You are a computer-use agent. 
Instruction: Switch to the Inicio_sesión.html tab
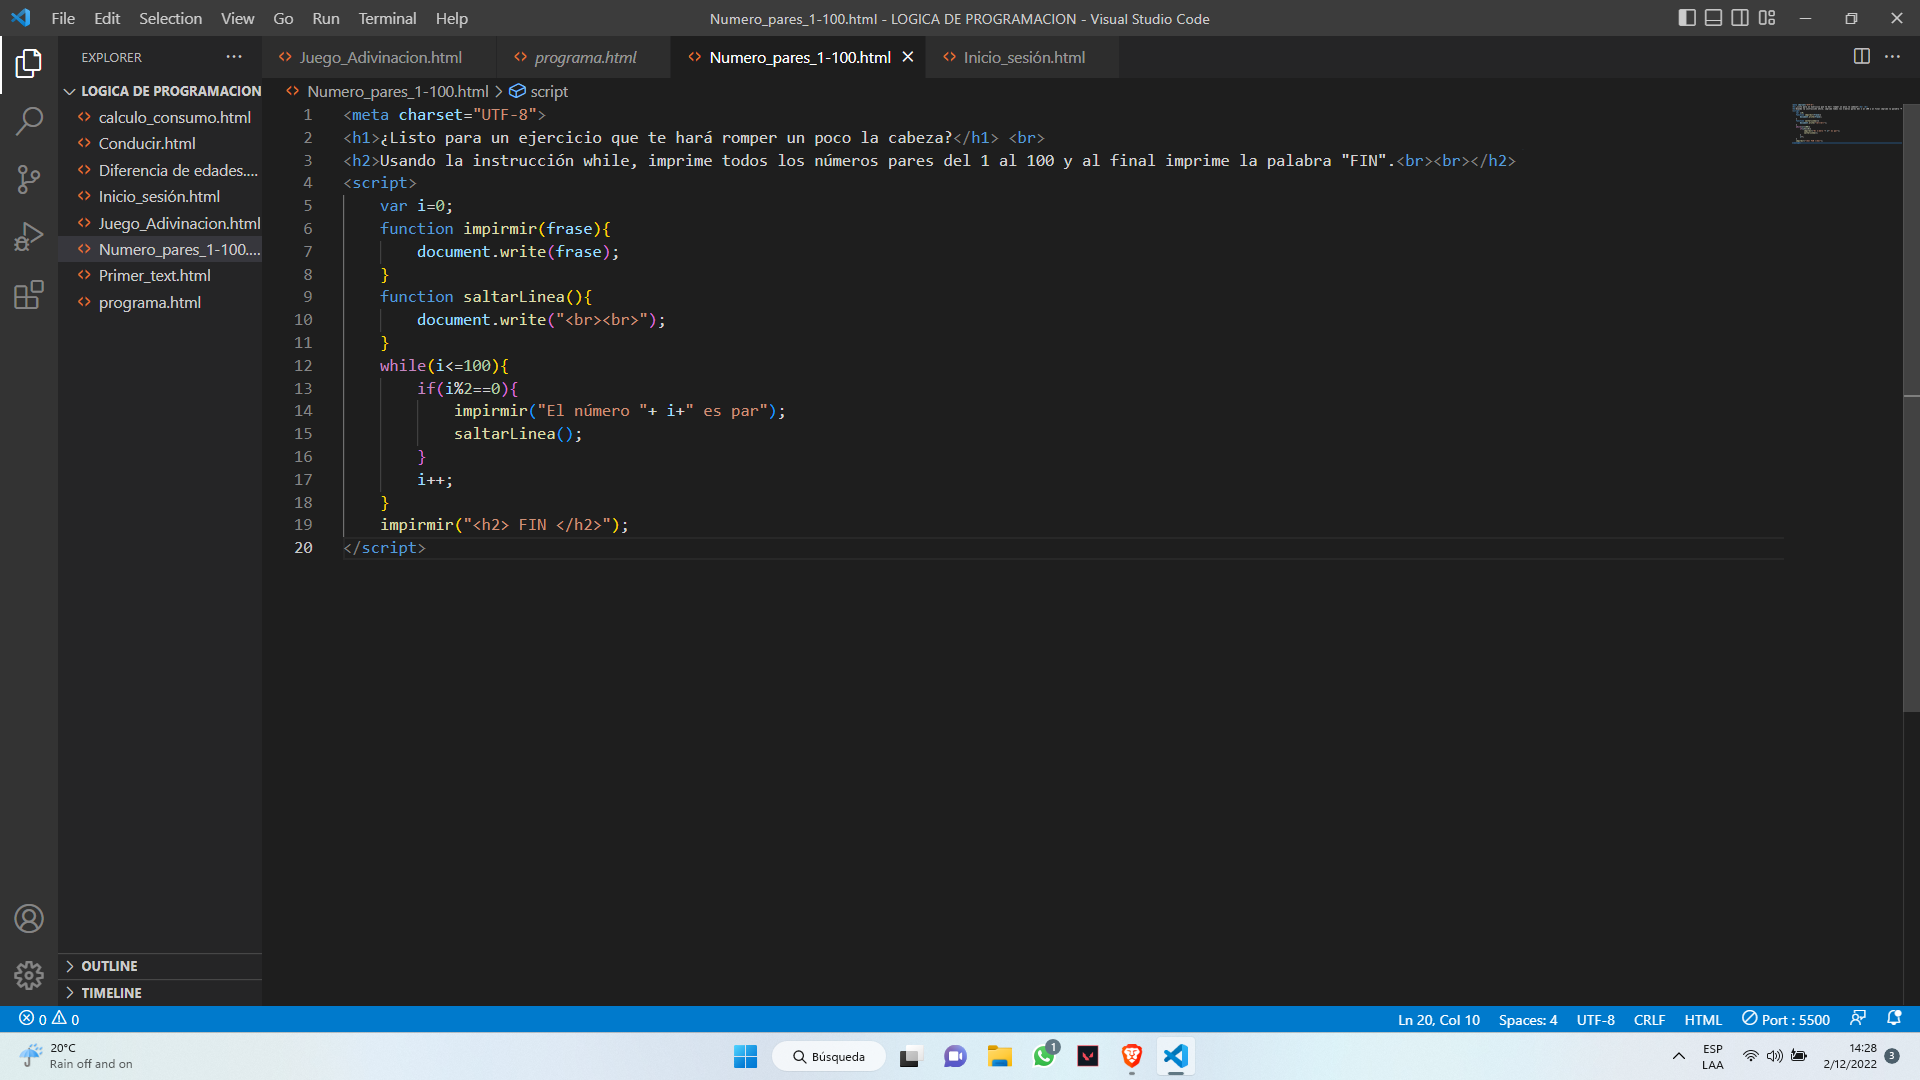1023,57
